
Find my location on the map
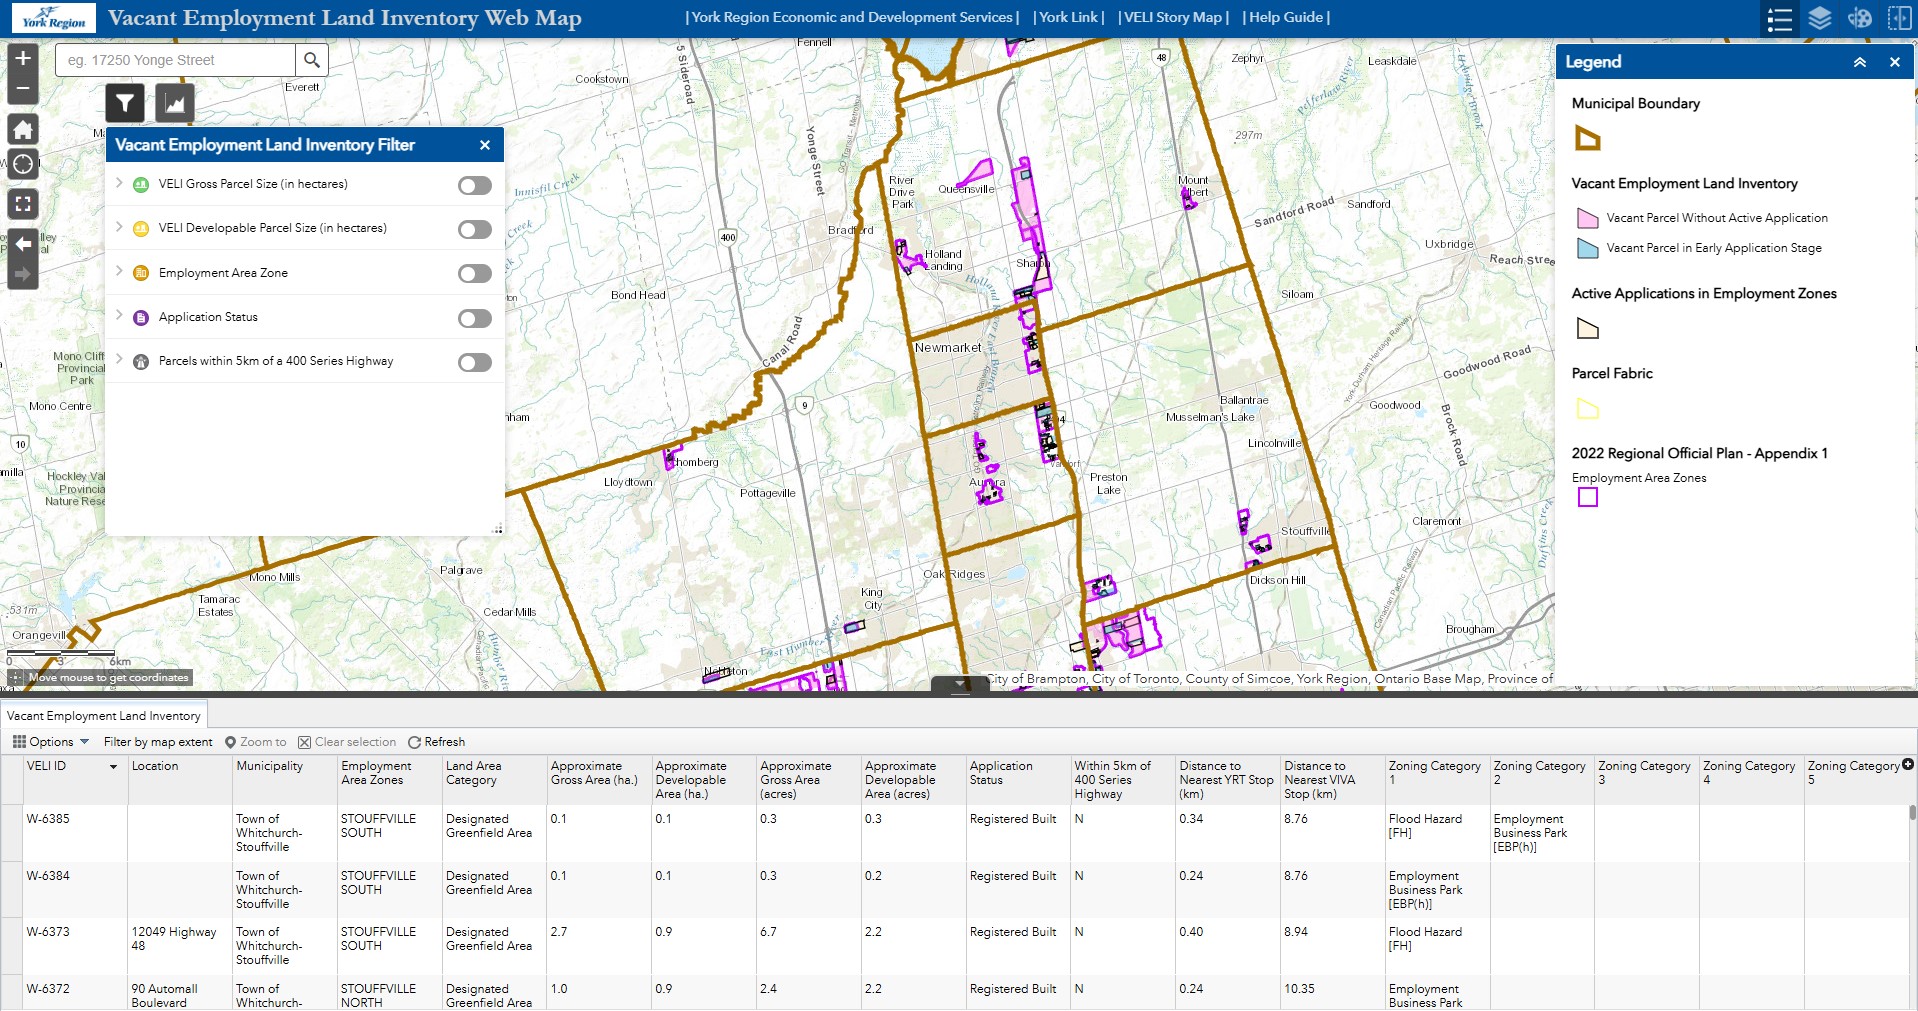23,164
